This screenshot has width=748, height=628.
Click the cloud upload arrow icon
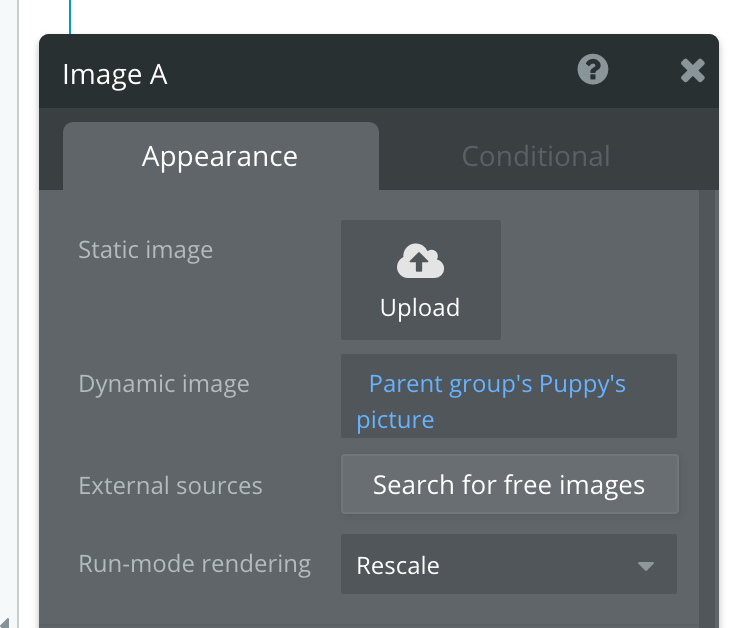point(420,262)
